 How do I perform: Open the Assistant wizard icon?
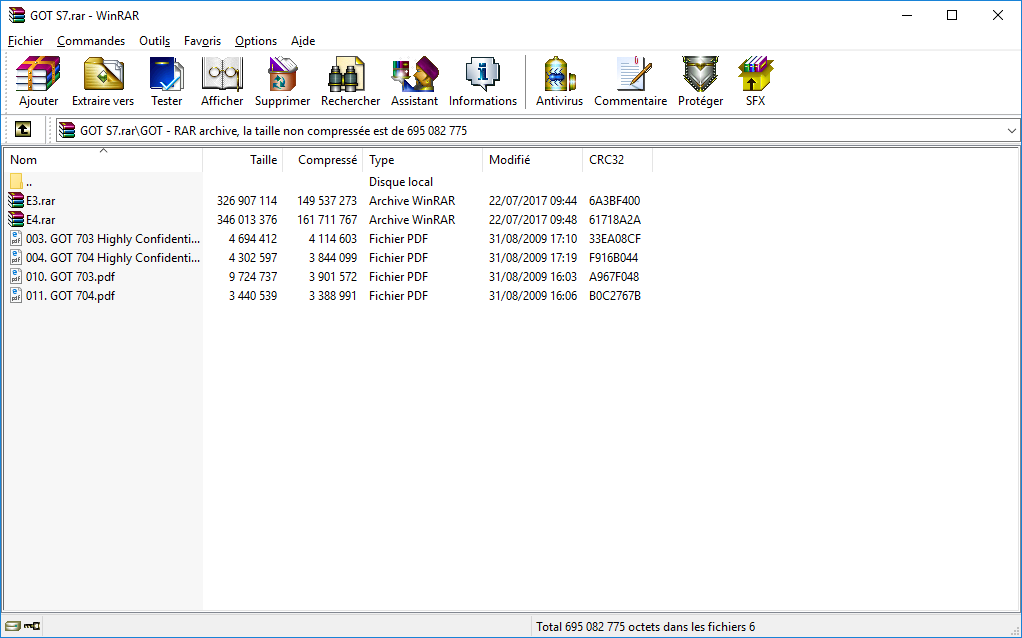click(415, 74)
